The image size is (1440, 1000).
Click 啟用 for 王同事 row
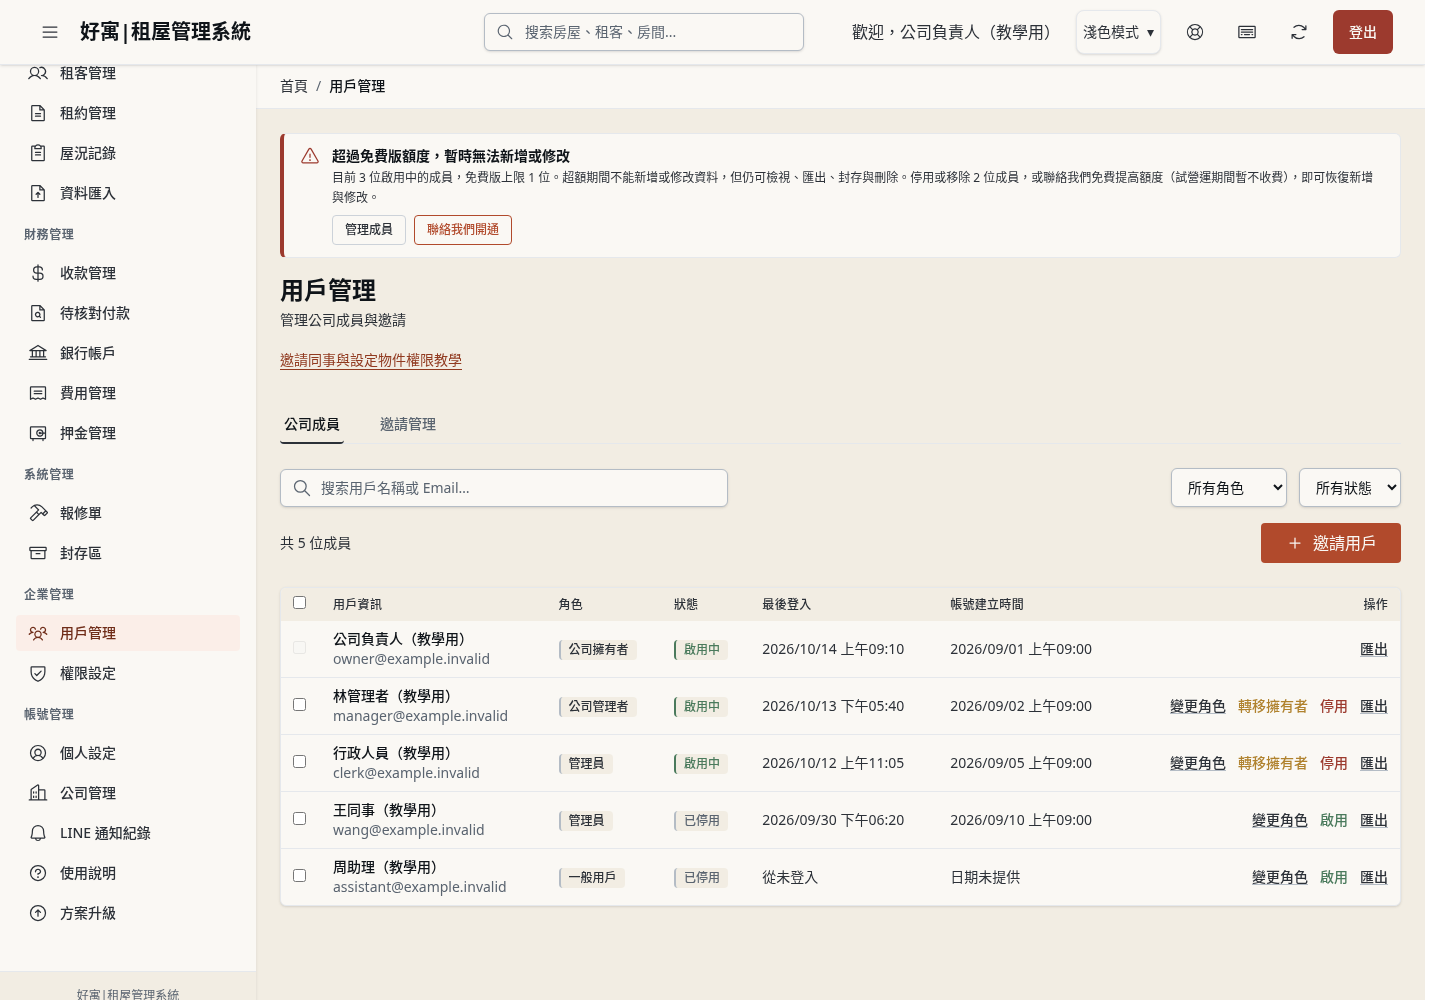[1334, 820]
